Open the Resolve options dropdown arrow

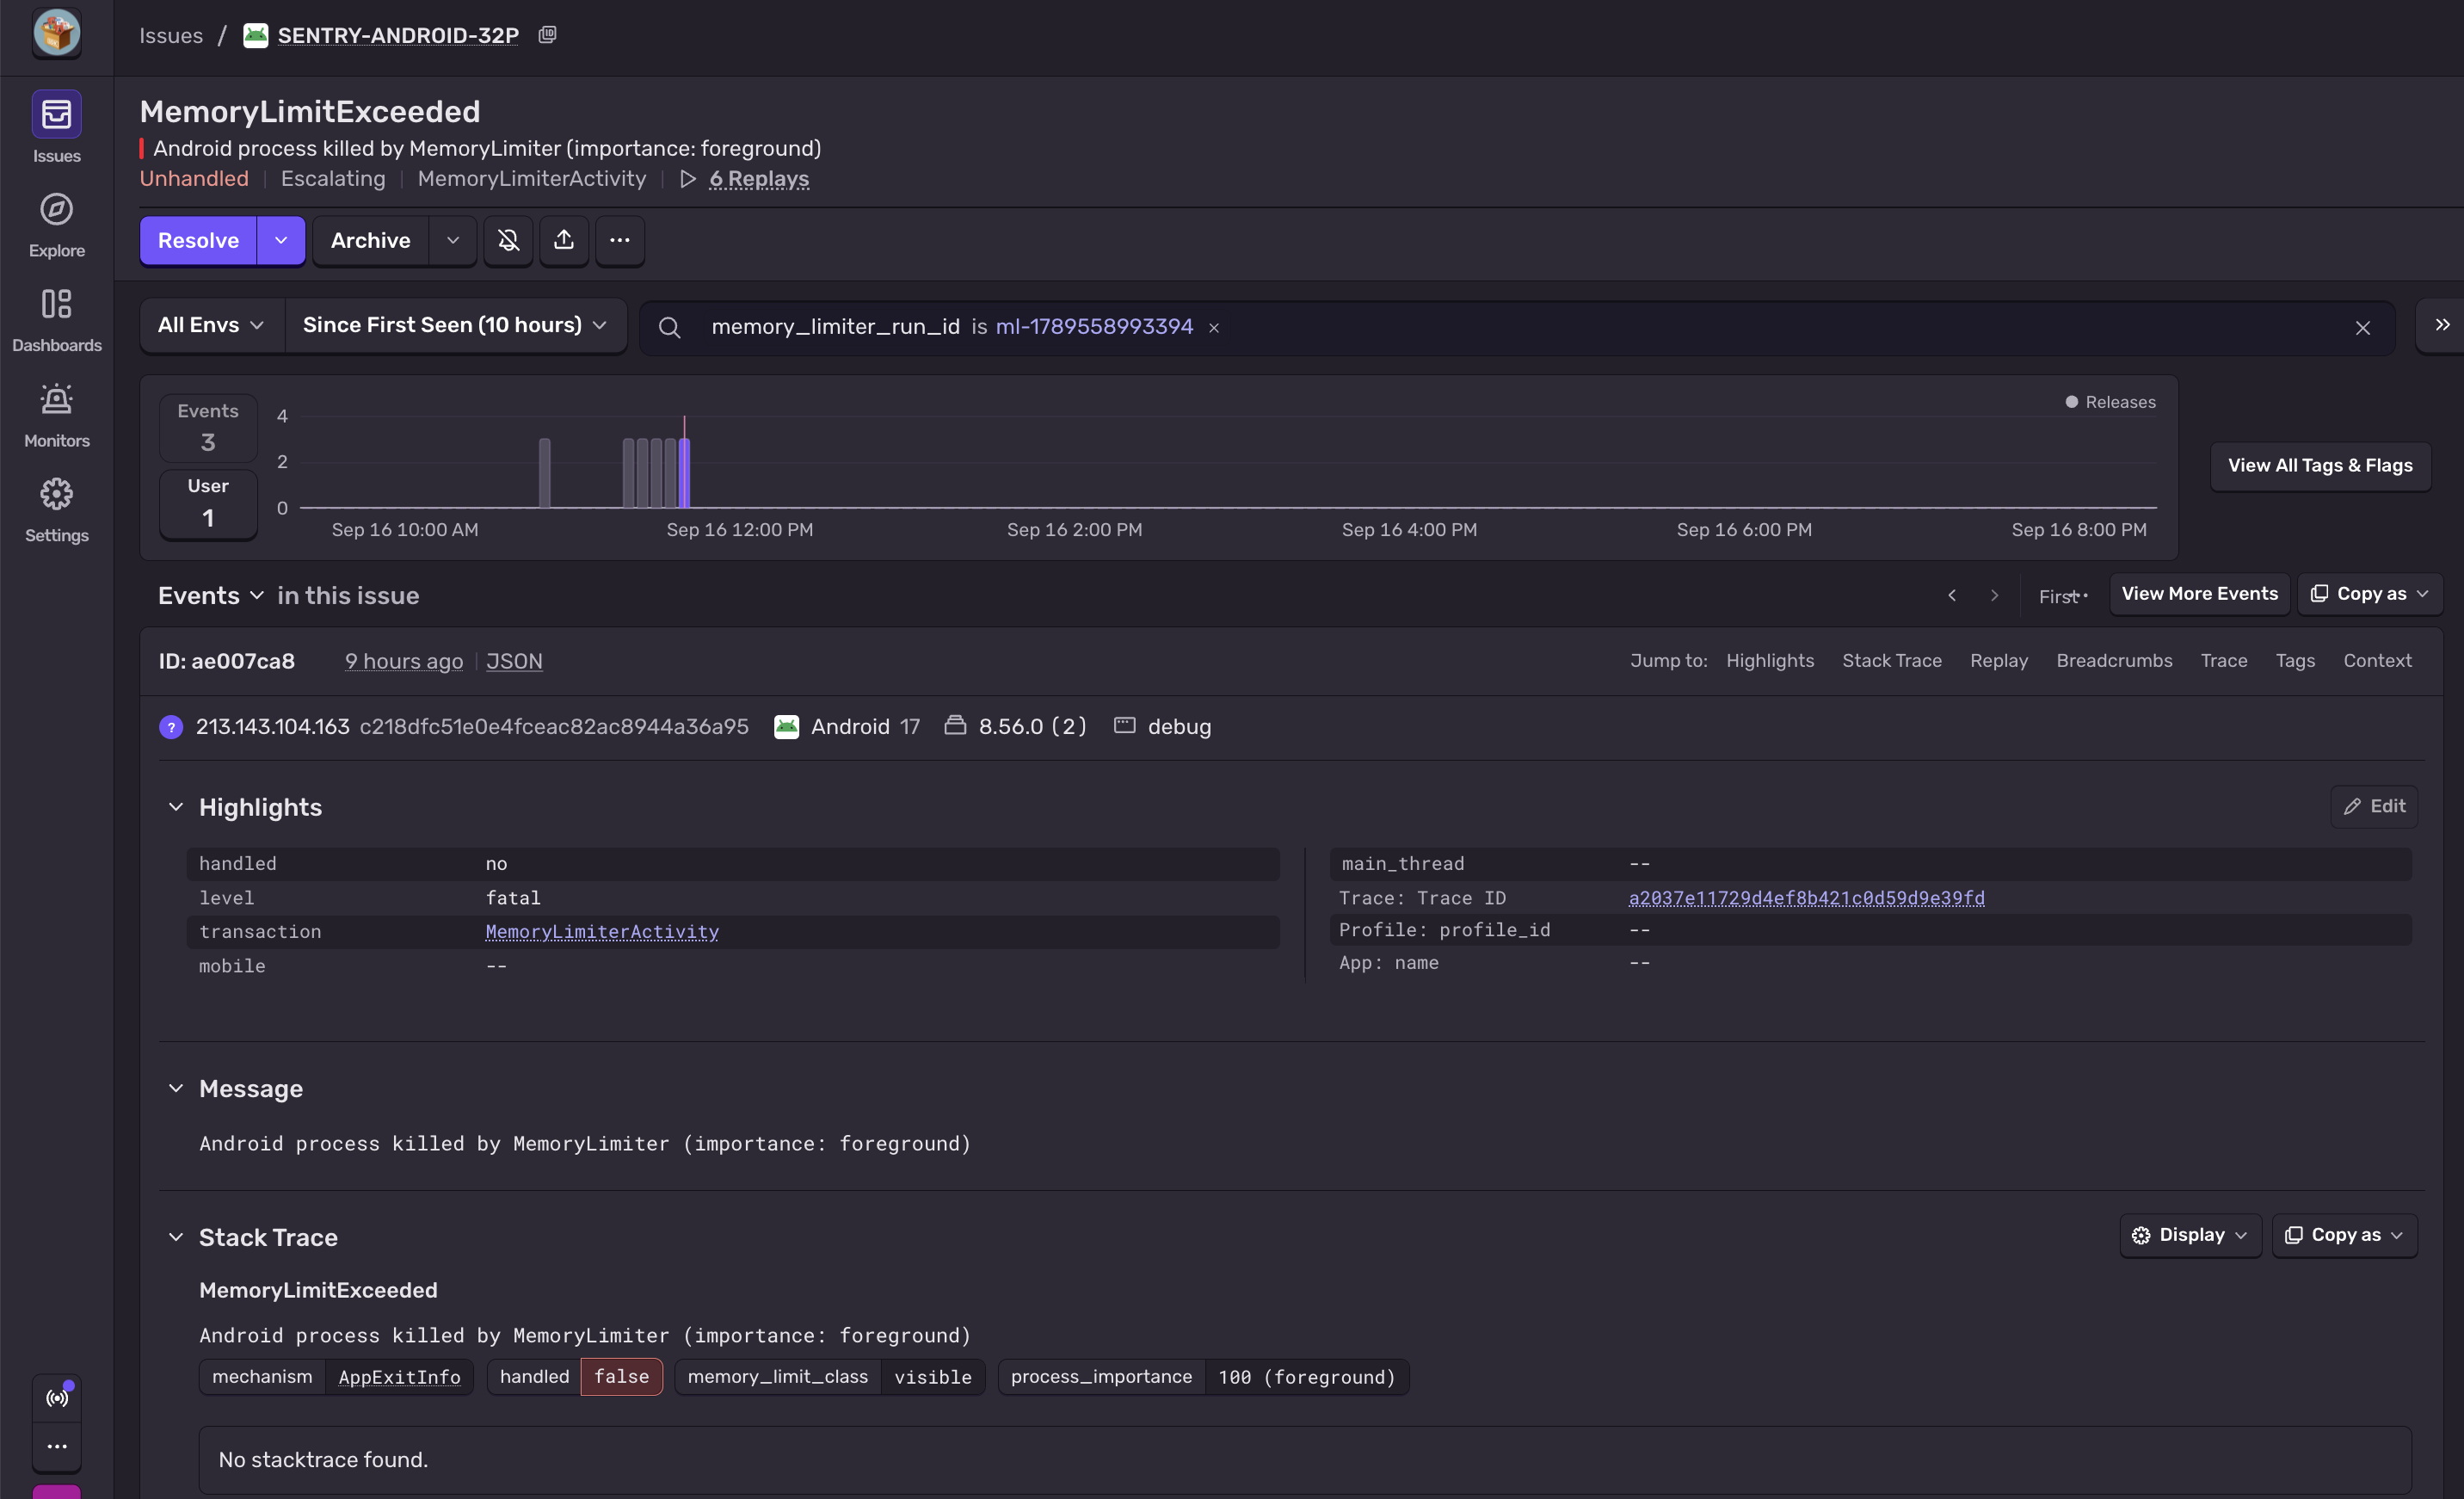[x=281, y=240]
